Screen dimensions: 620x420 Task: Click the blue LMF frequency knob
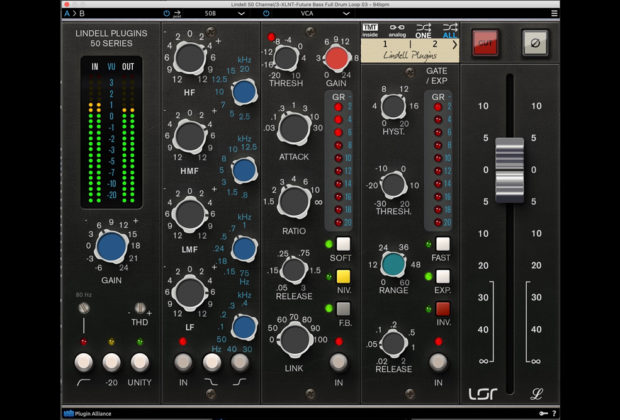coord(244,249)
